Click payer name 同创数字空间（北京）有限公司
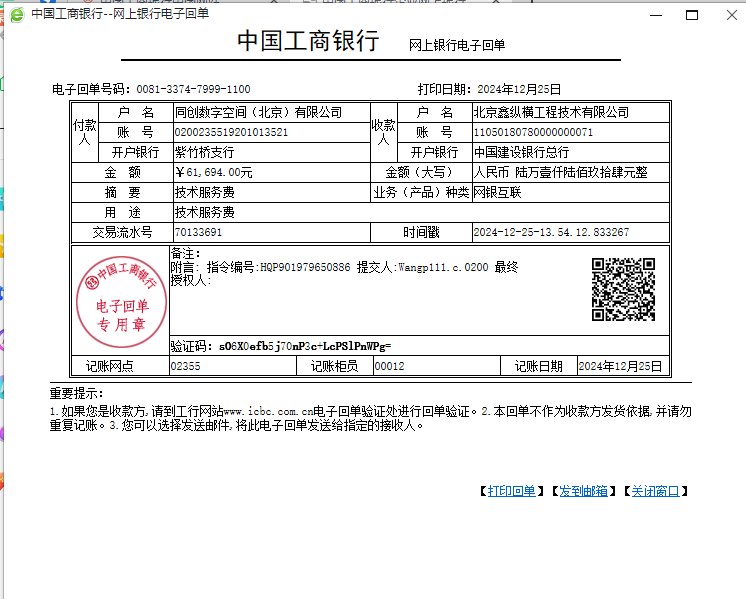 pyautogui.click(x=258, y=112)
